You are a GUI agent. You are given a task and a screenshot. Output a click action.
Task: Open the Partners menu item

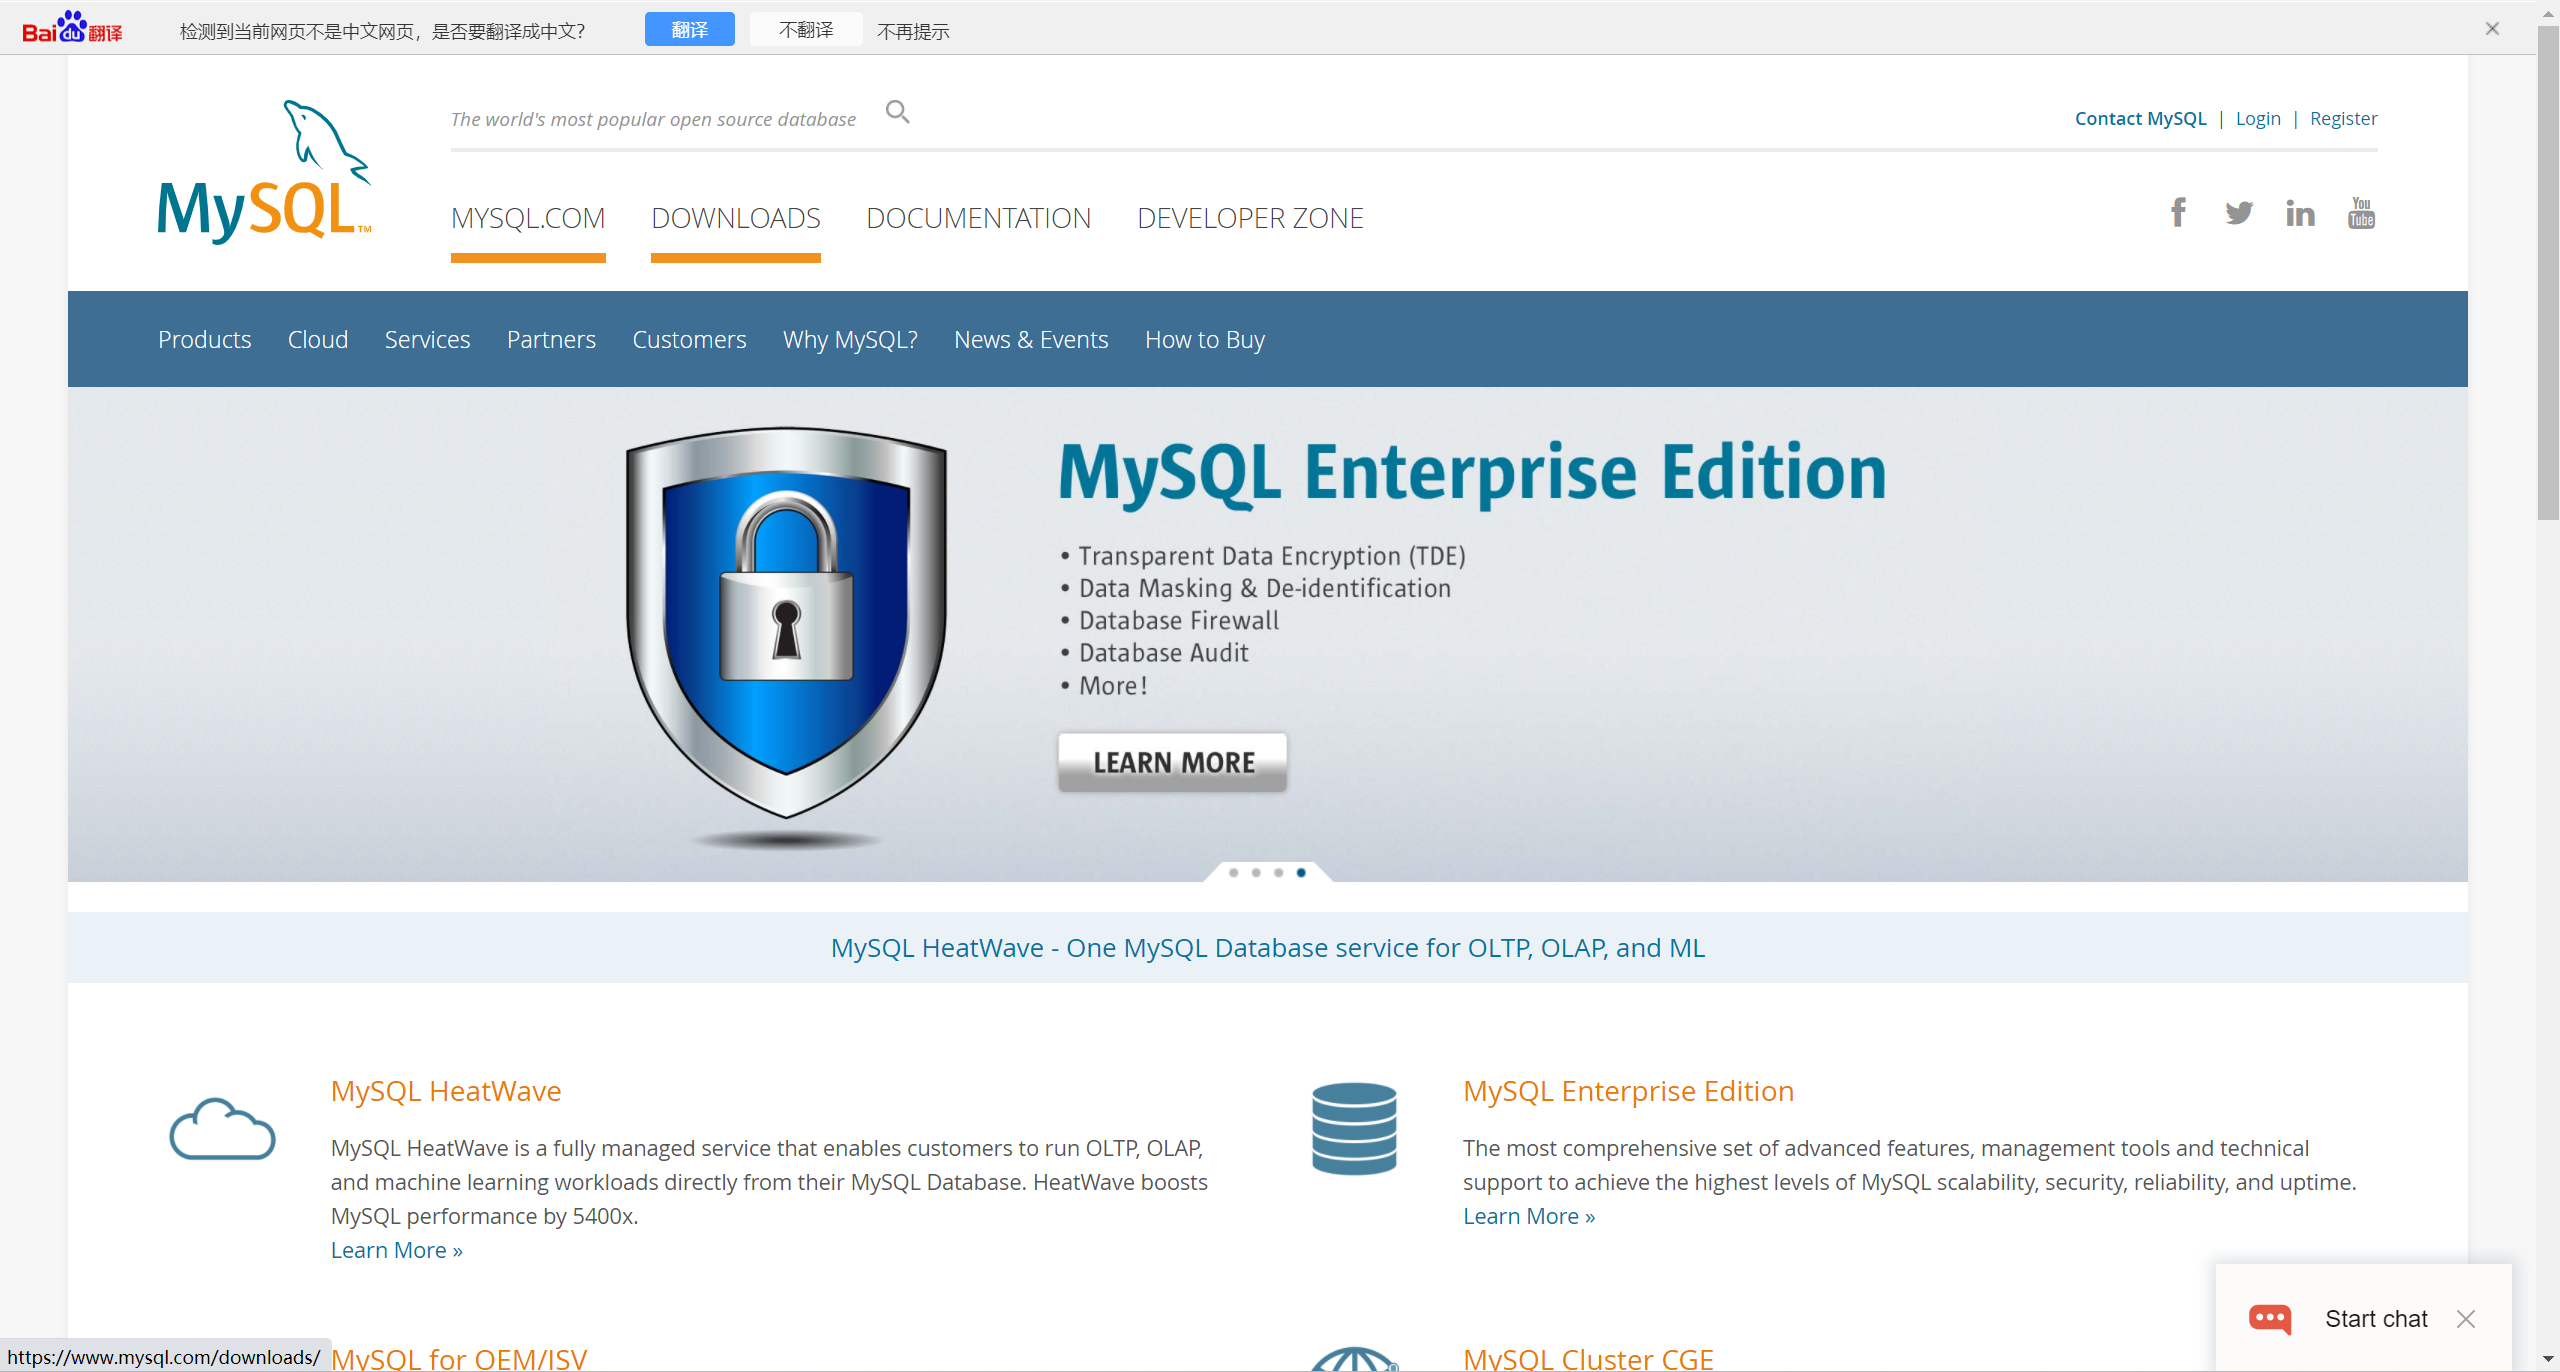pyautogui.click(x=551, y=340)
